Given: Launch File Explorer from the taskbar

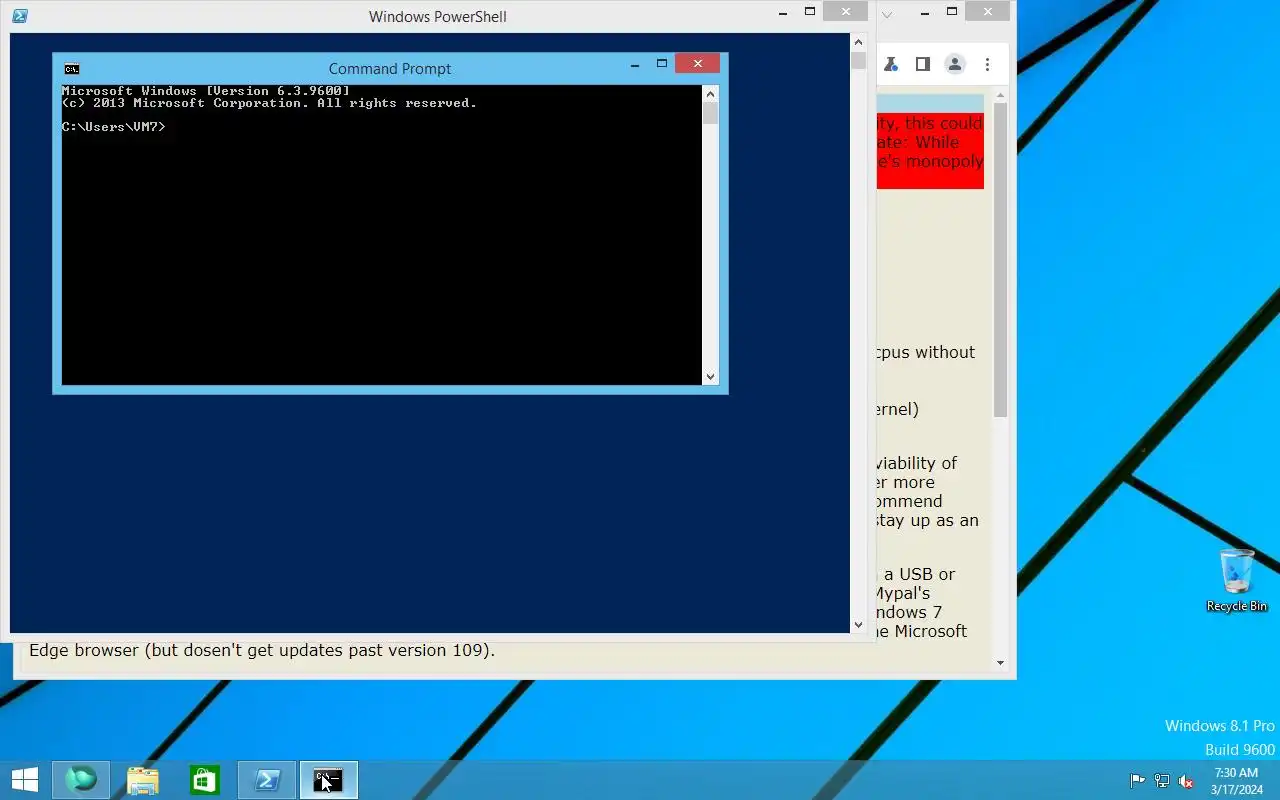Looking at the screenshot, I should pos(143,780).
